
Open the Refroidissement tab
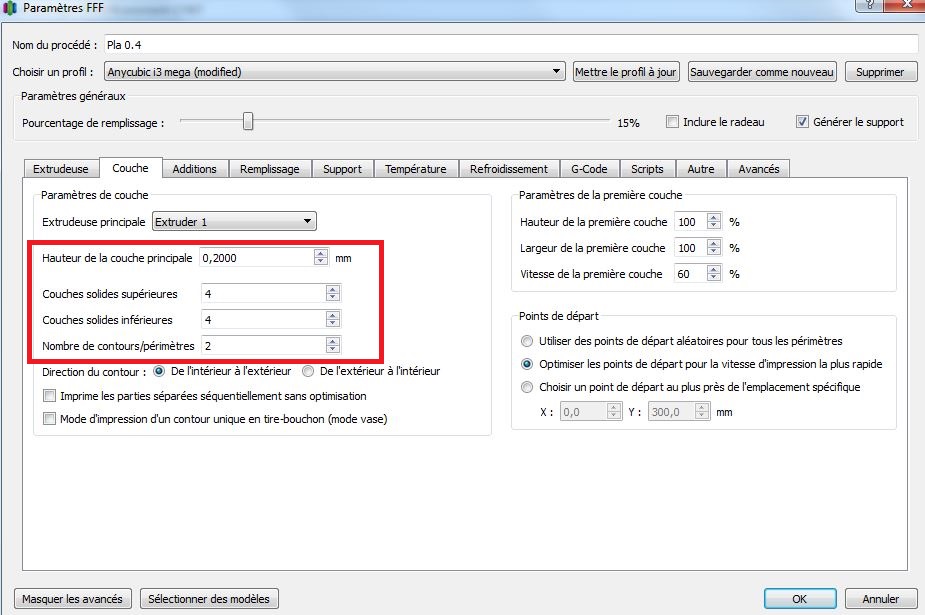[x=509, y=169]
